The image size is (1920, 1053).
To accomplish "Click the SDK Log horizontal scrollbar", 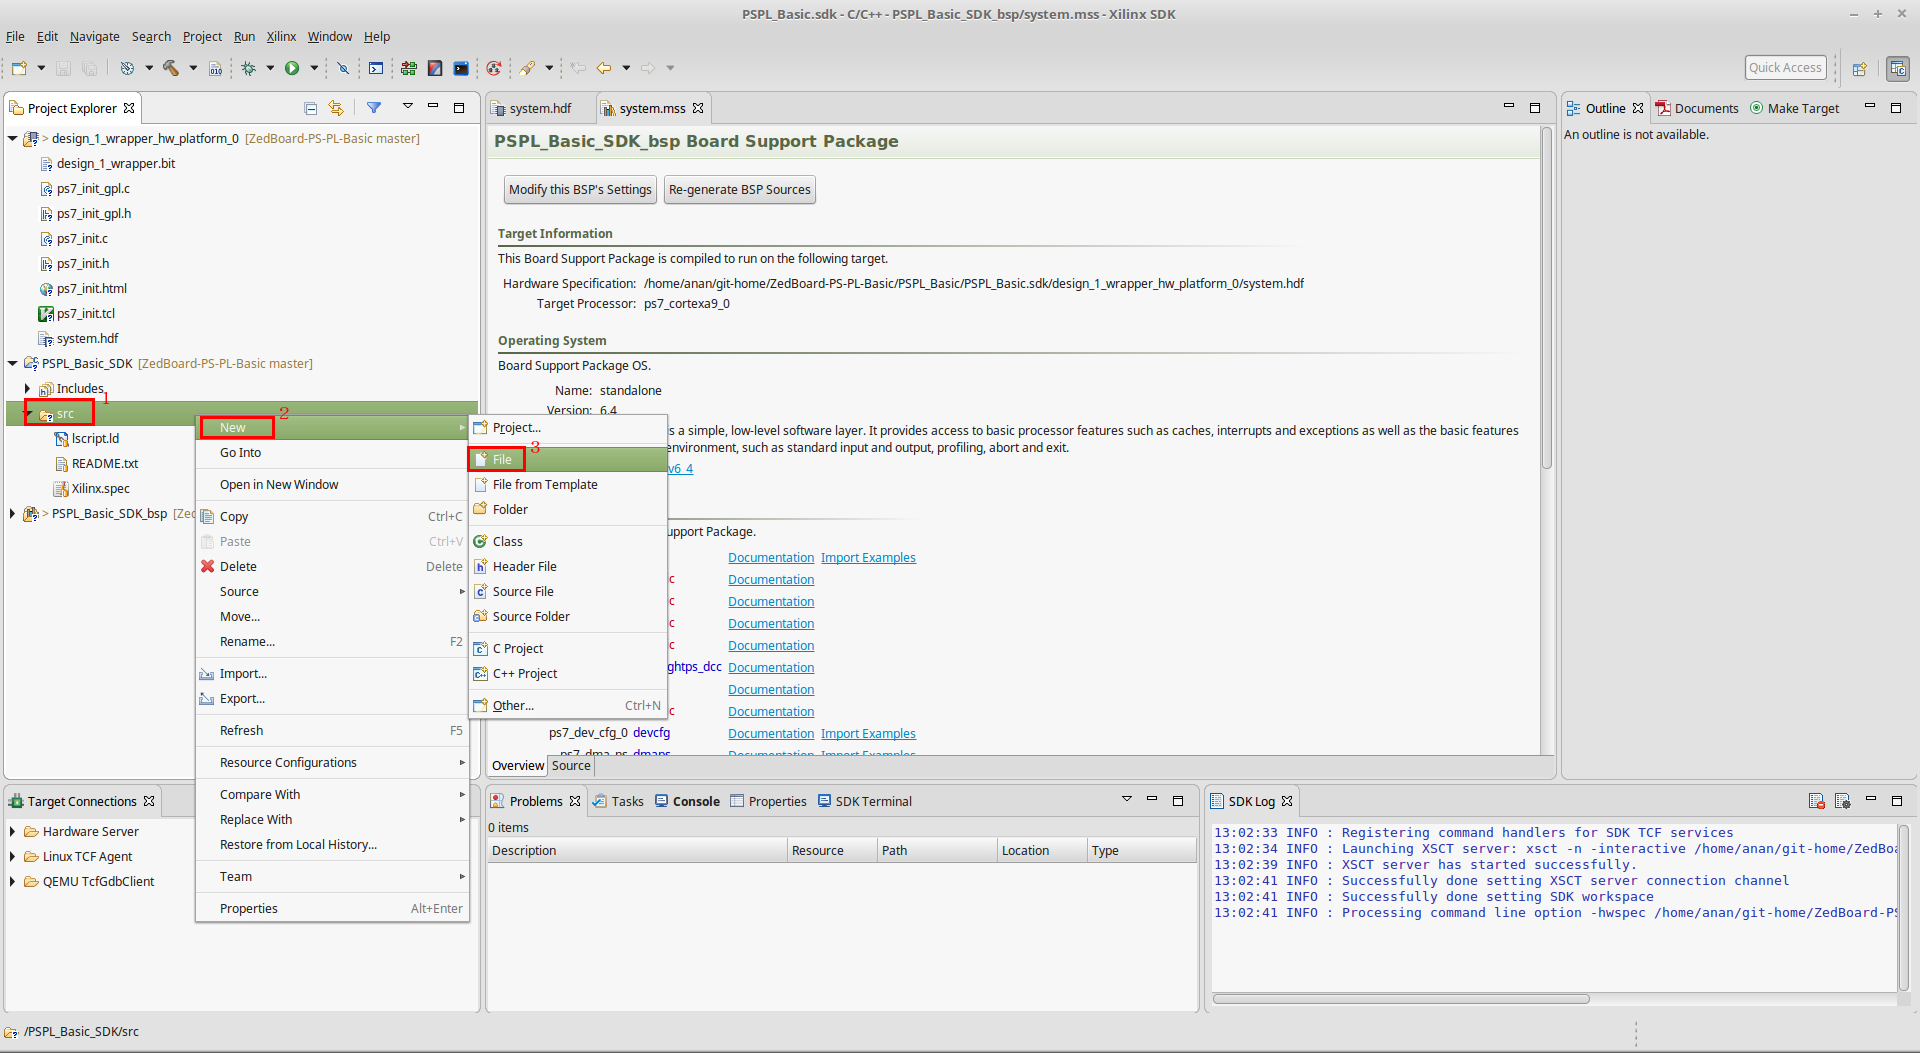I will [1400, 998].
